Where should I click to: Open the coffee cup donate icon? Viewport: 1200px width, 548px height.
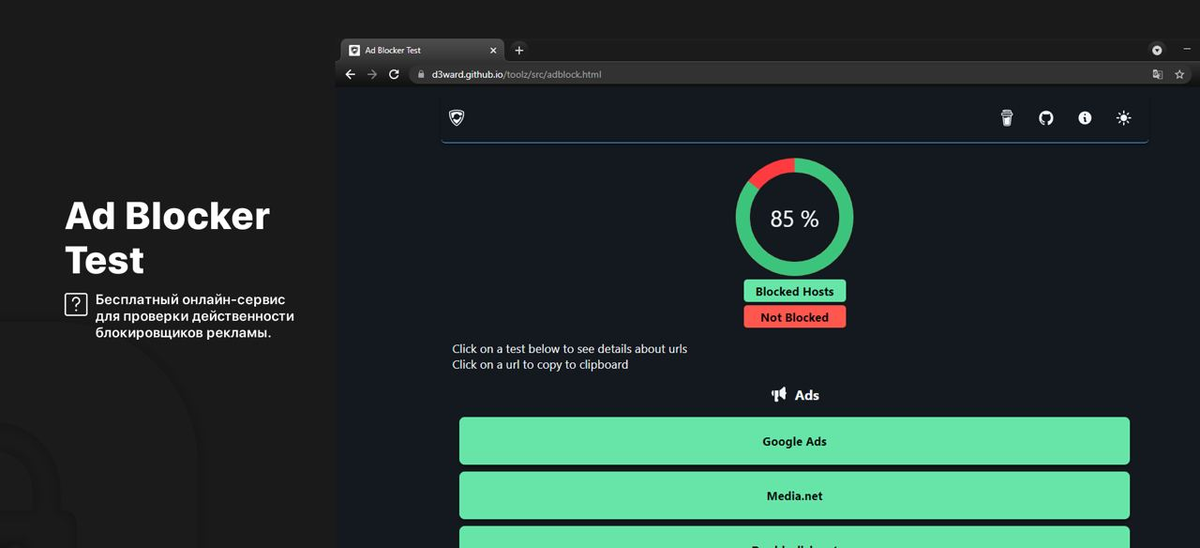1007,118
